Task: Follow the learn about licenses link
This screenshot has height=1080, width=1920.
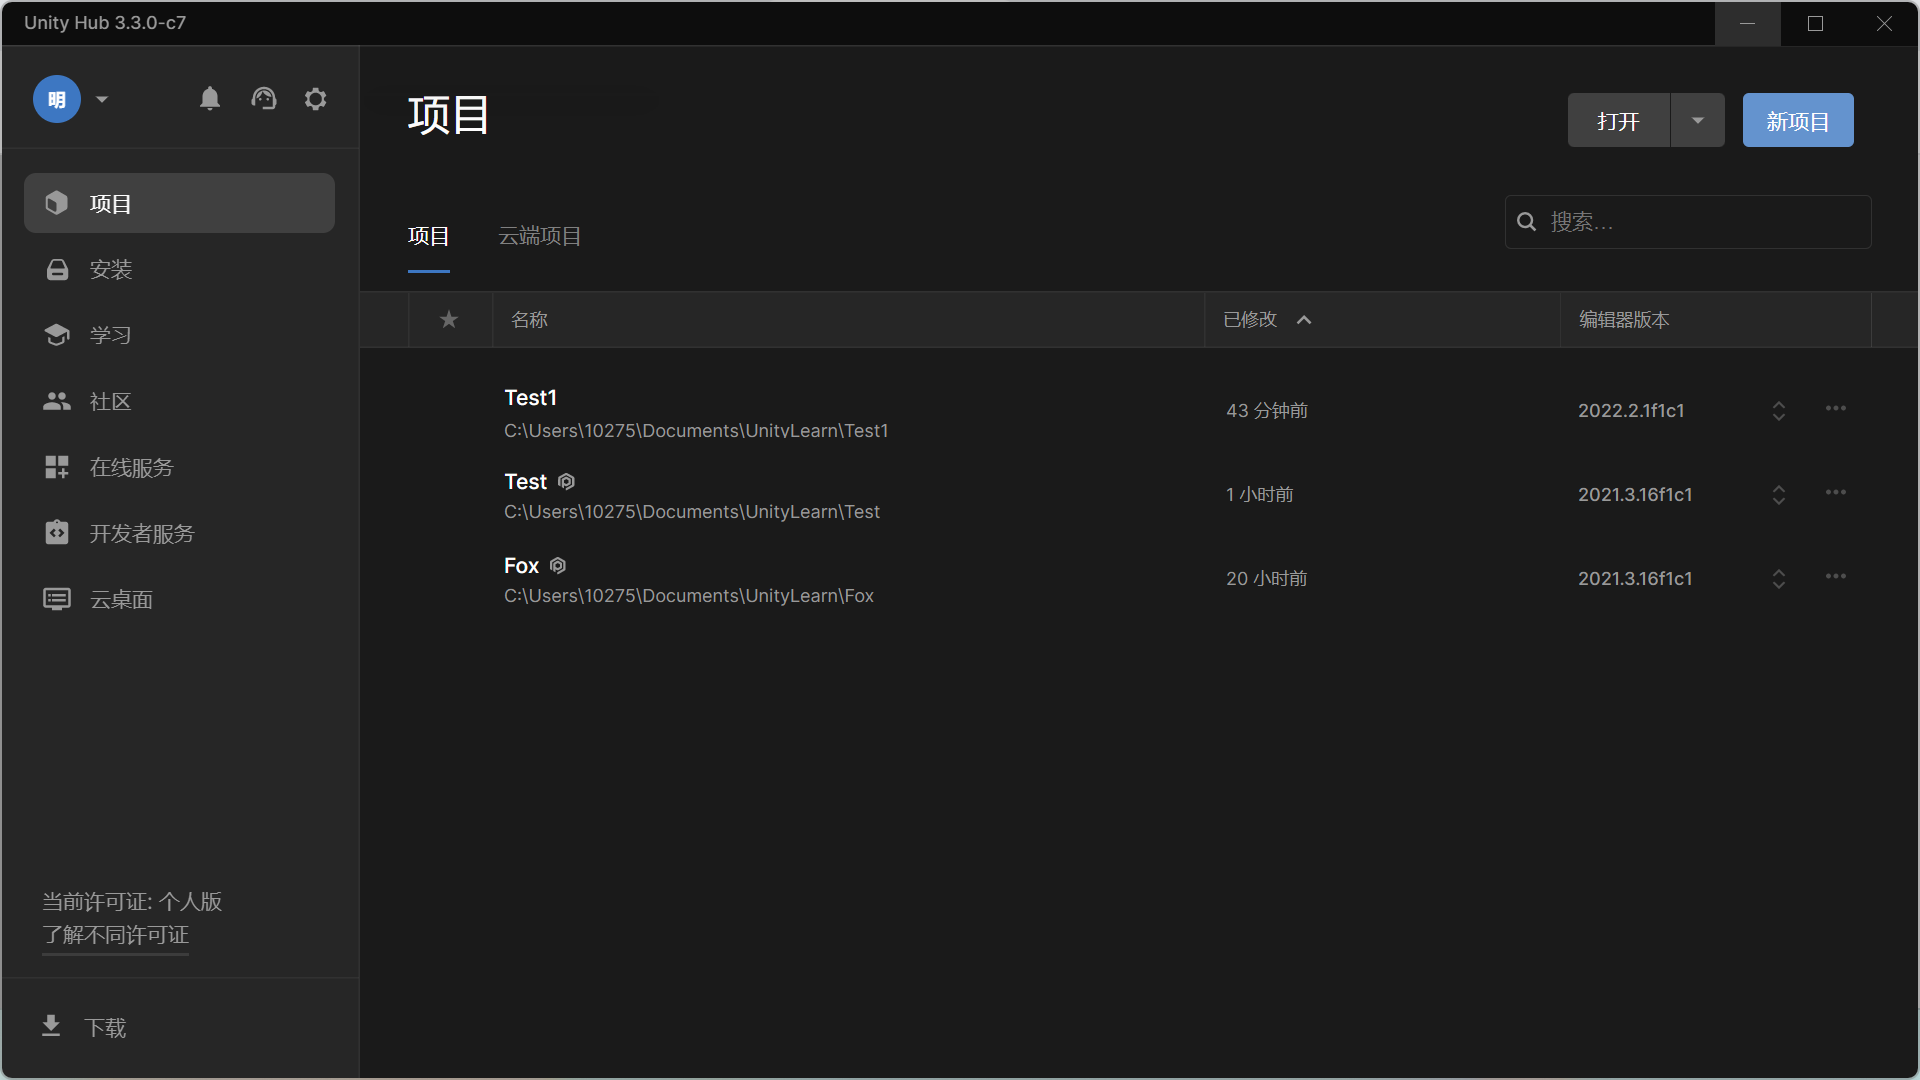Action: [x=115, y=936]
